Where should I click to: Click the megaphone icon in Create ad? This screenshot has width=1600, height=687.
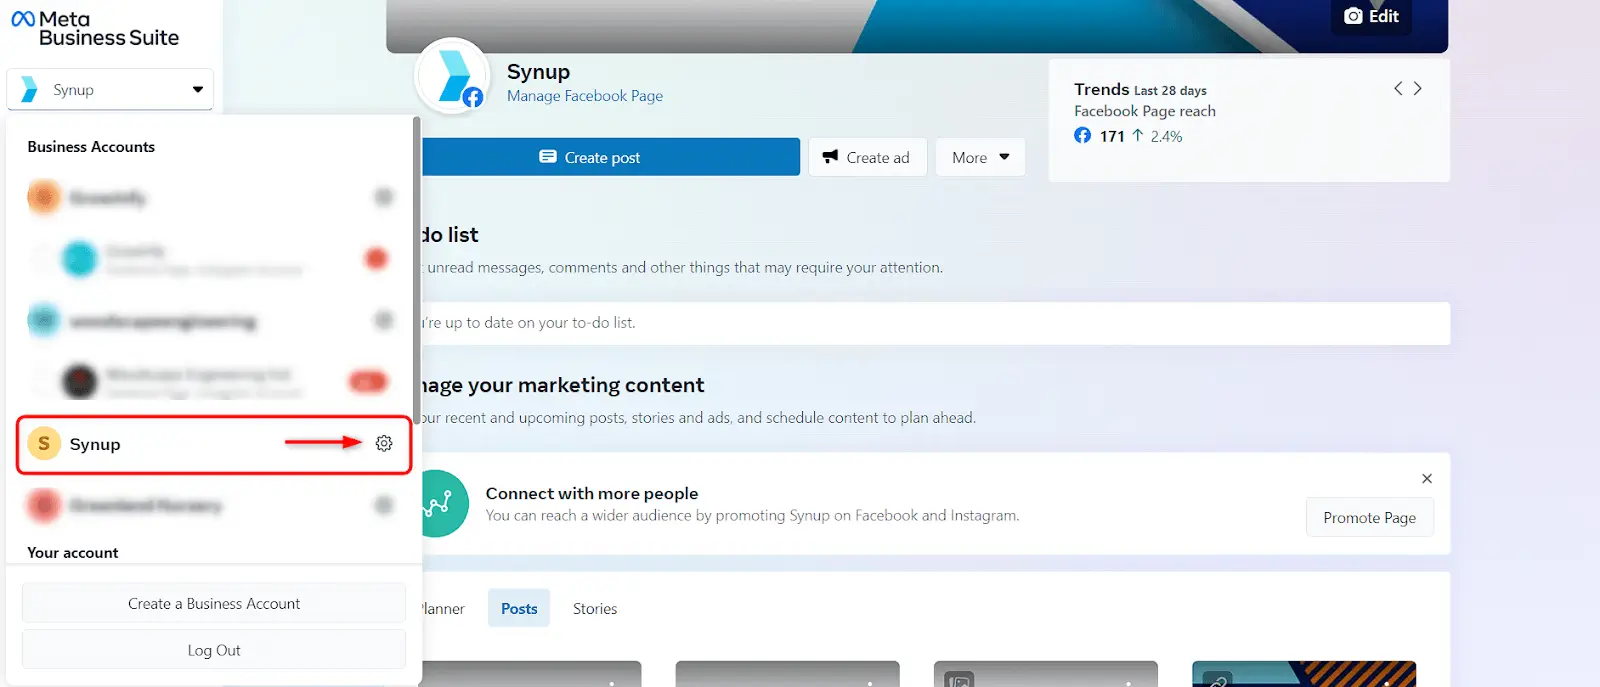tap(830, 156)
